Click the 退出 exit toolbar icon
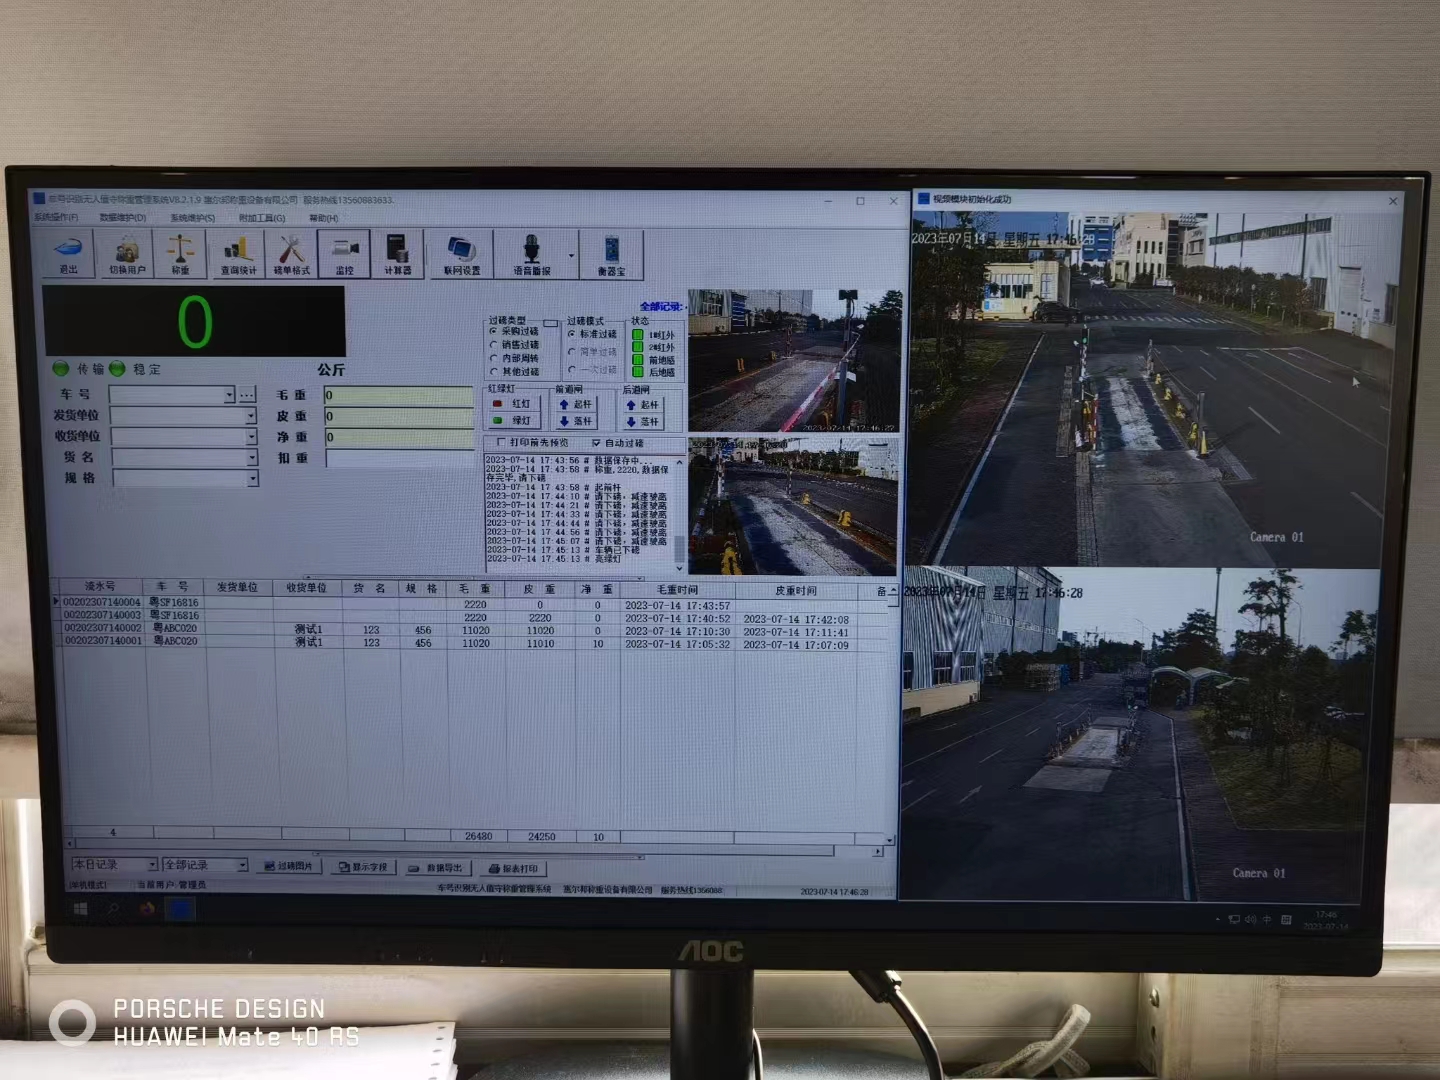Screen dimensions: 1440x1080 point(68,254)
